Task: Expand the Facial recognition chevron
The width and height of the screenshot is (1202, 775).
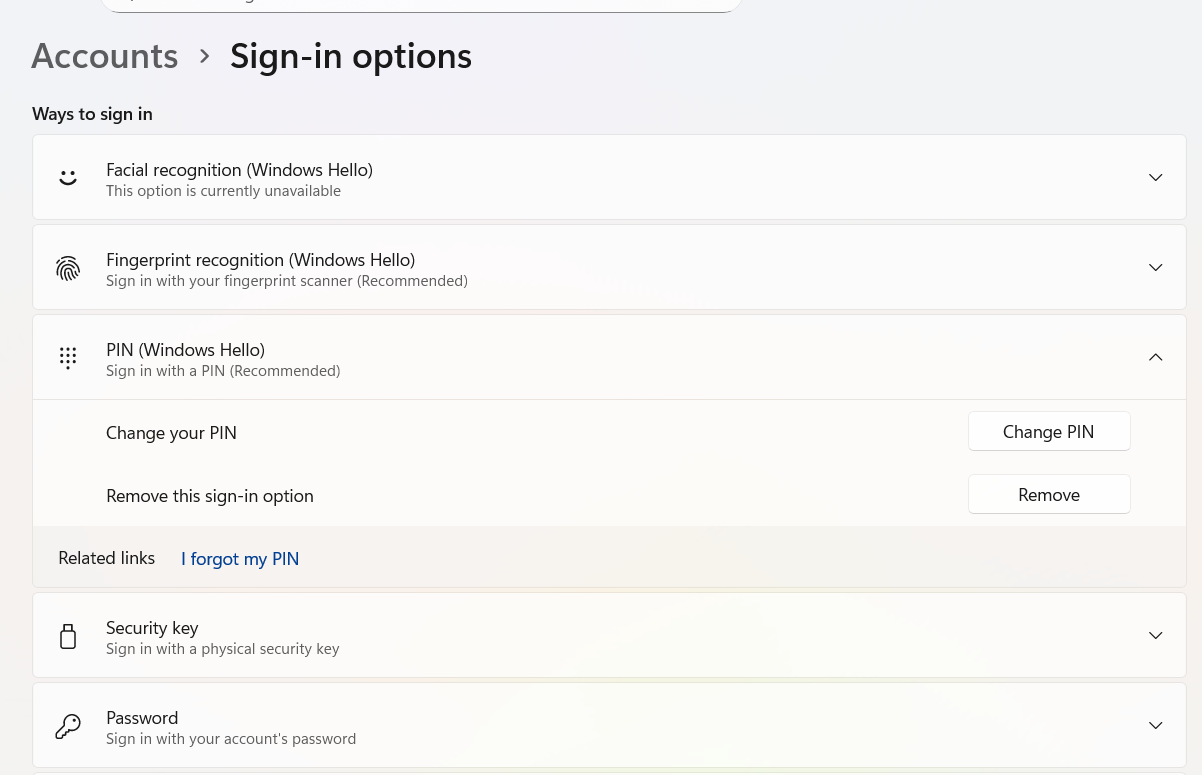Action: [x=1155, y=178]
